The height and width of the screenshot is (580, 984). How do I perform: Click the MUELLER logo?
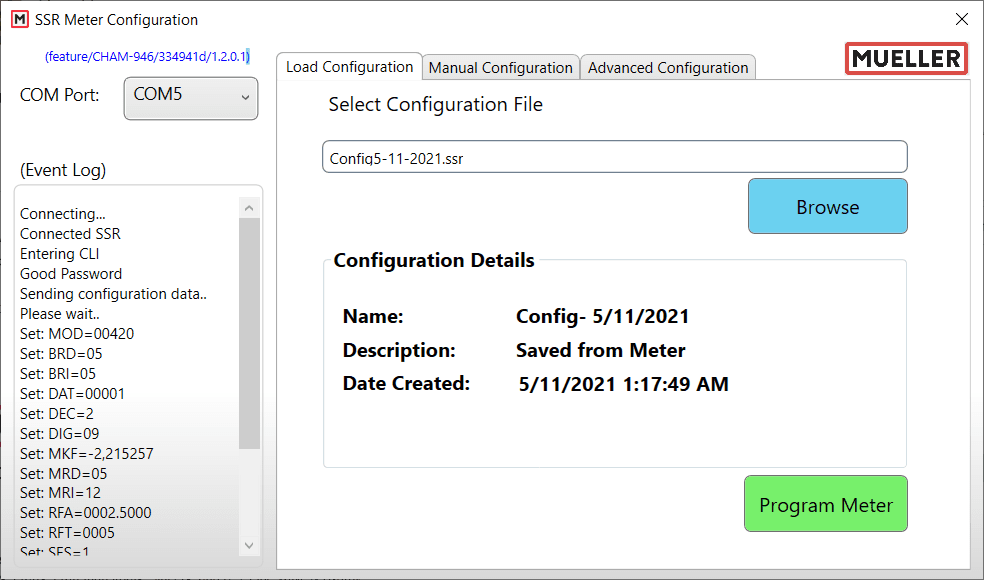click(x=905, y=58)
